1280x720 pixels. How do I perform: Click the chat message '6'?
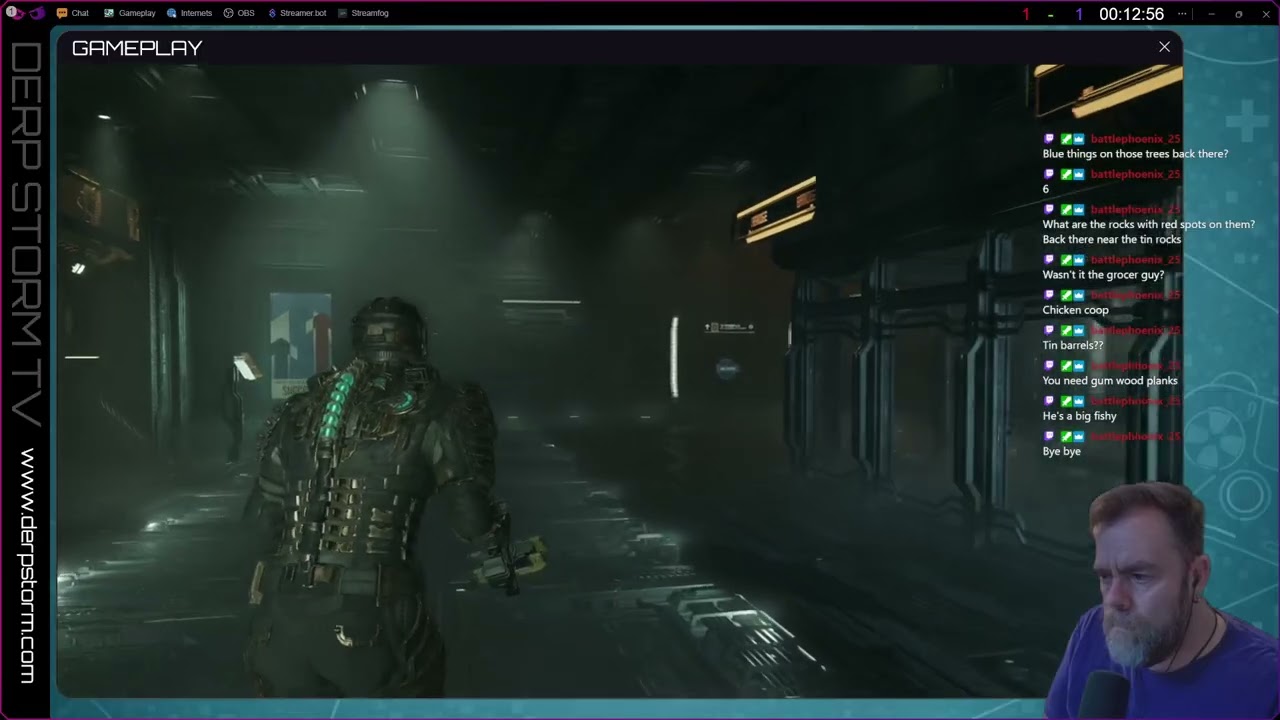tap(1046, 189)
